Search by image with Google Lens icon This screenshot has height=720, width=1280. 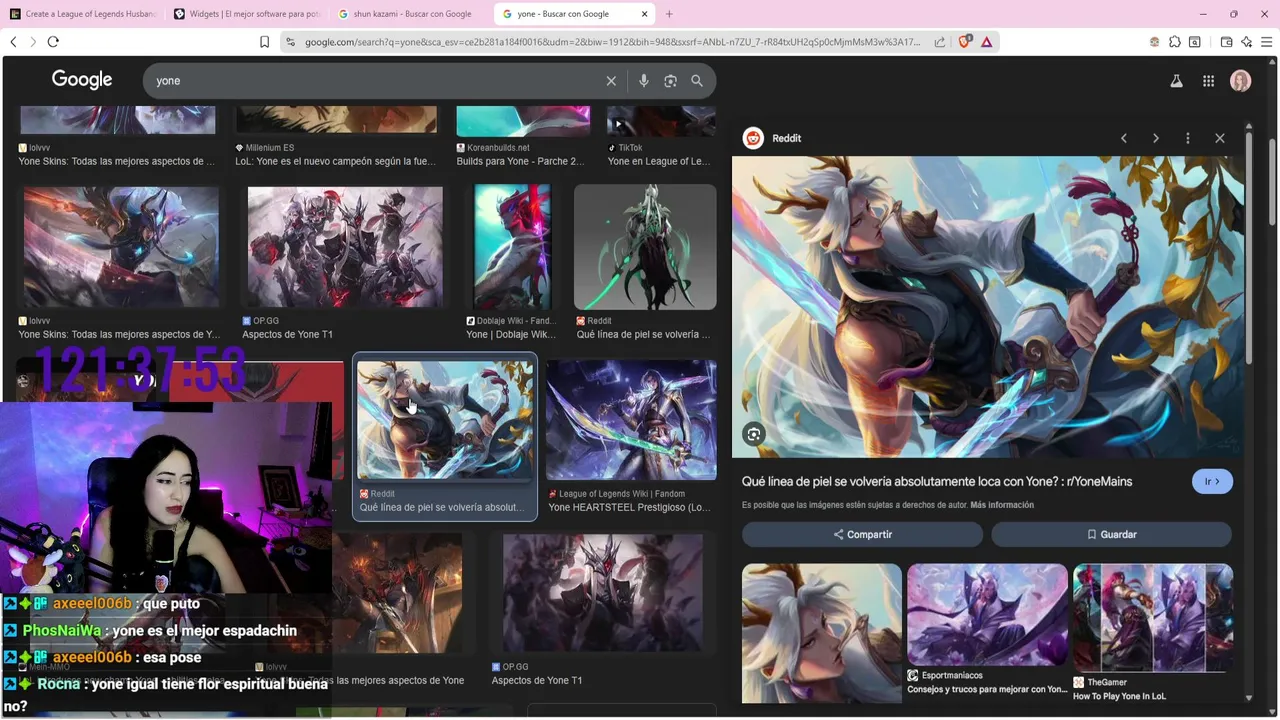click(671, 81)
